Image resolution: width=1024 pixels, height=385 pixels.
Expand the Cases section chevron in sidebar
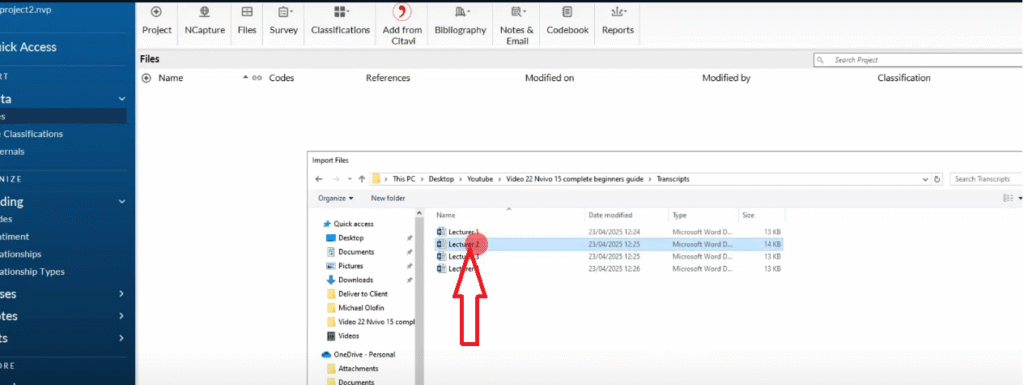[121, 294]
